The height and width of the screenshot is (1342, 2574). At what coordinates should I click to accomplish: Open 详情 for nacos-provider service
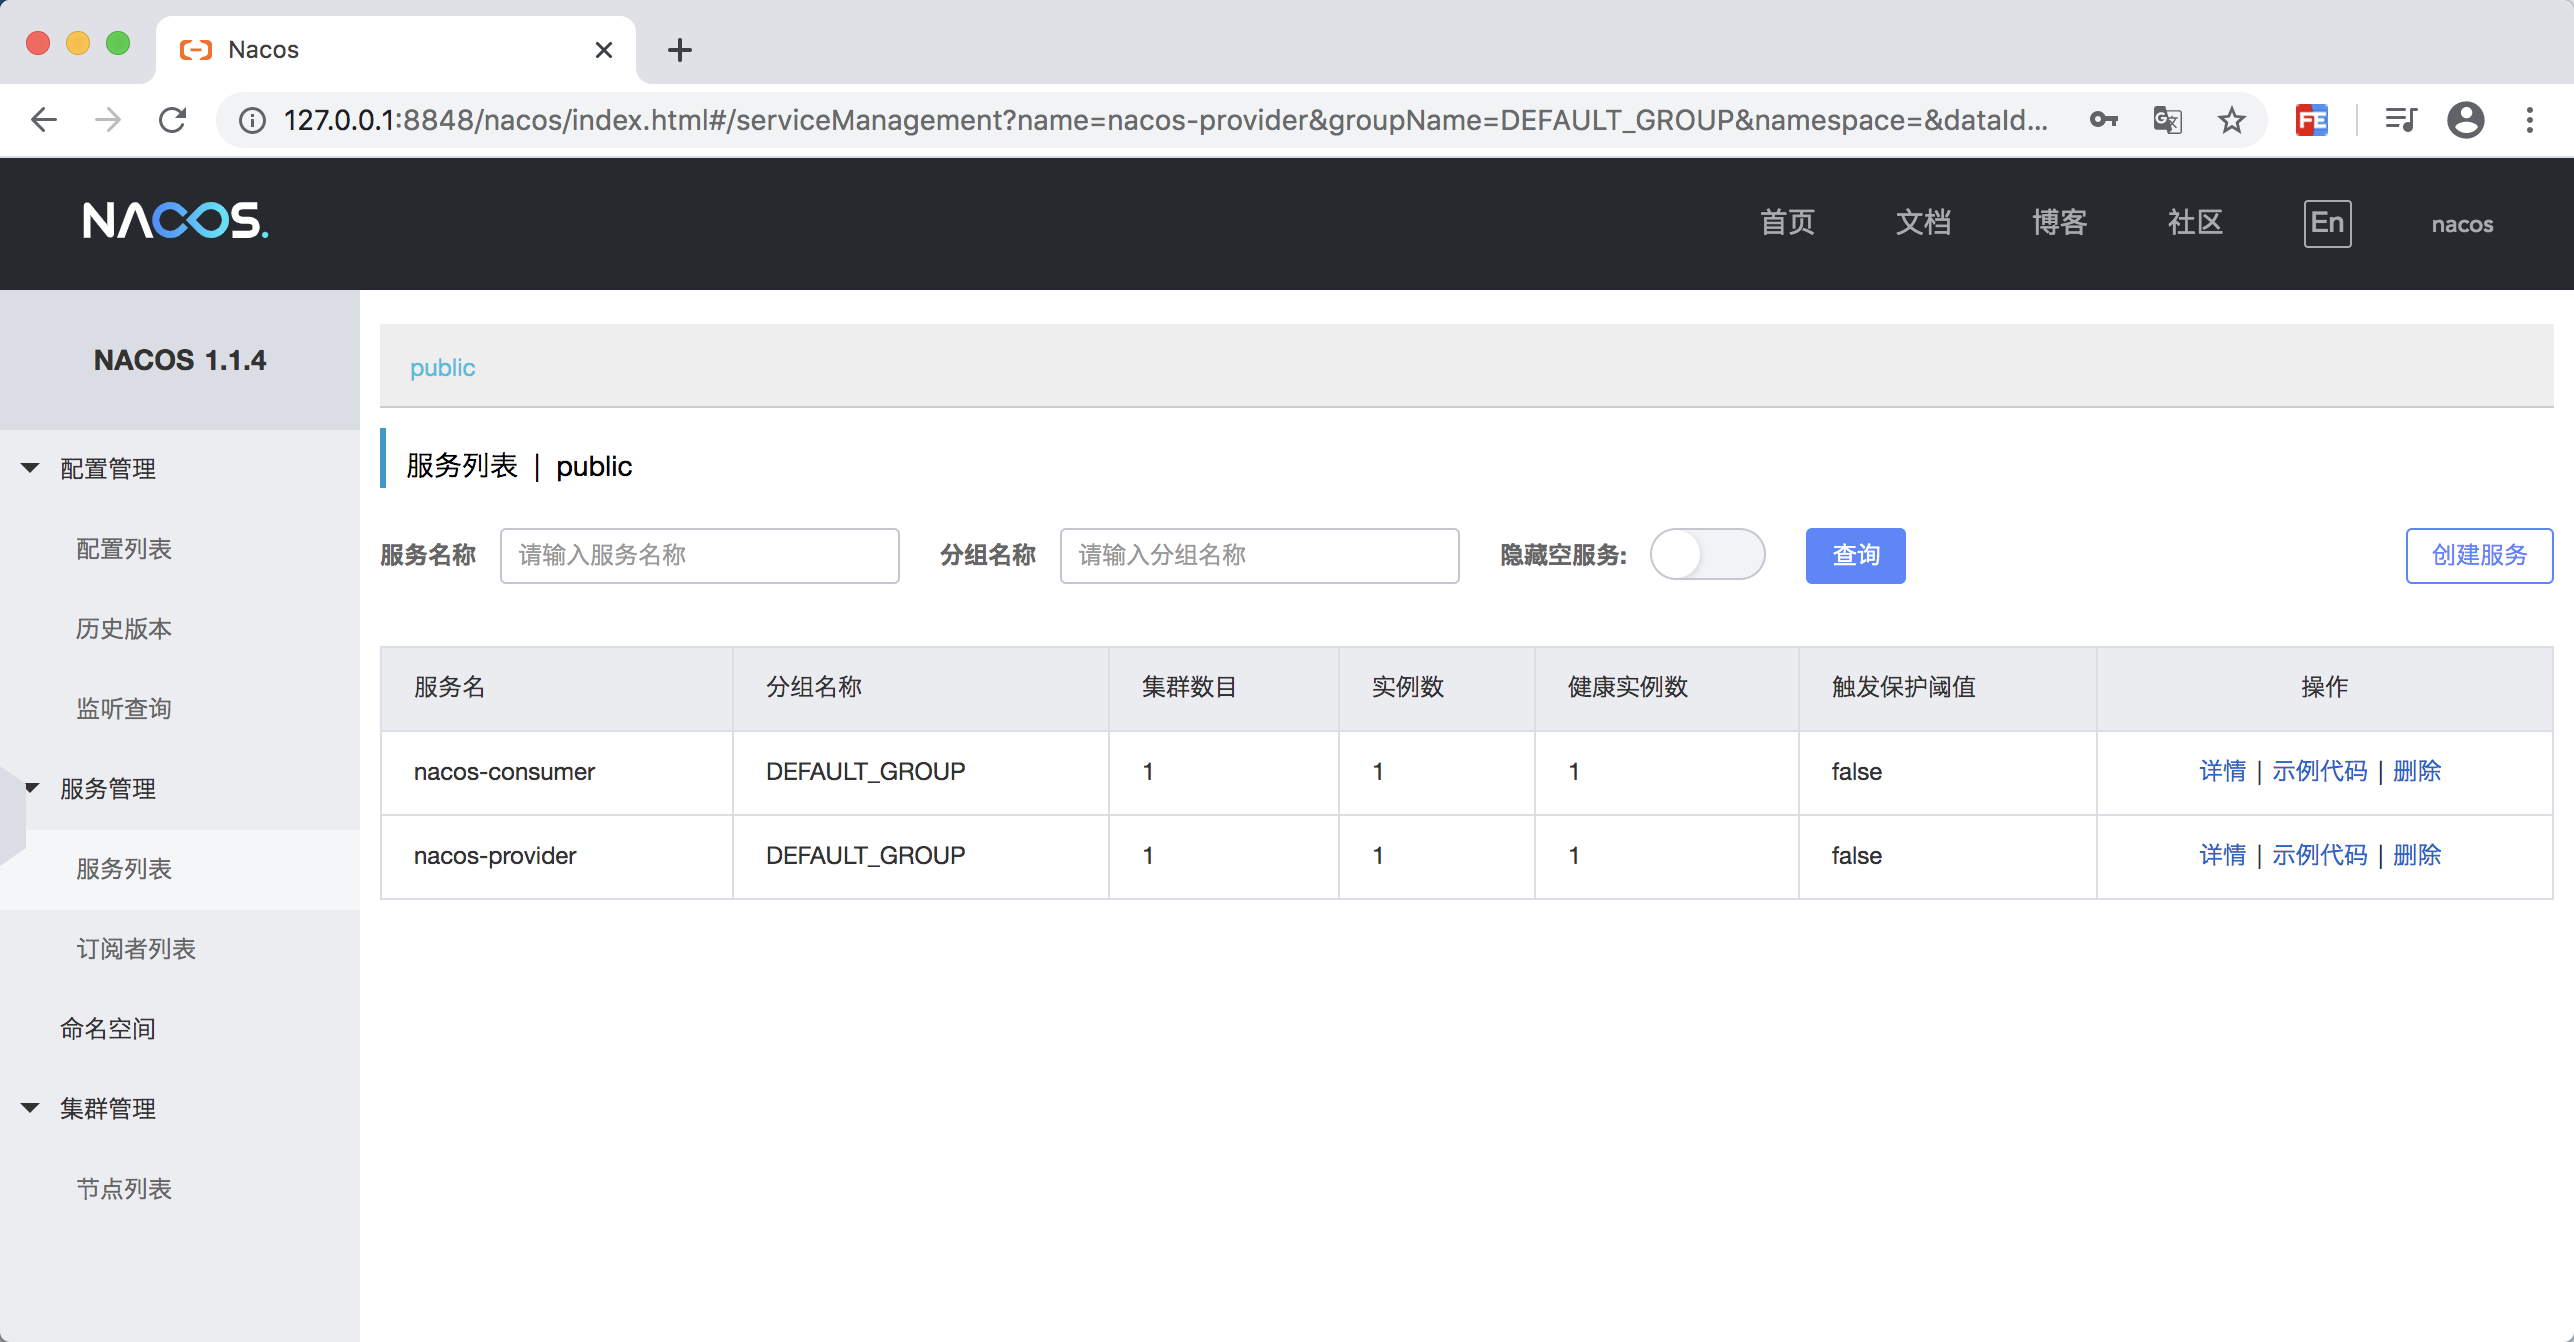tap(2222, 855)
